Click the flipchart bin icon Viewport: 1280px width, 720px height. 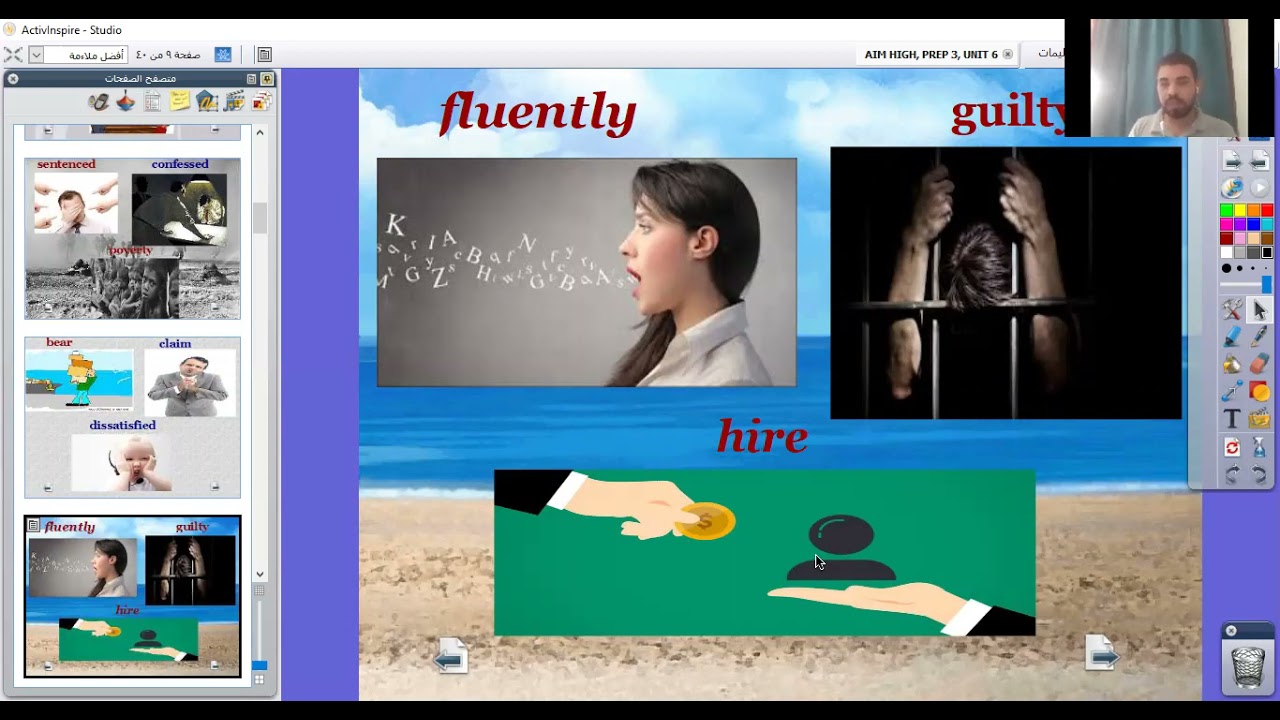[x=1247, y=667]
